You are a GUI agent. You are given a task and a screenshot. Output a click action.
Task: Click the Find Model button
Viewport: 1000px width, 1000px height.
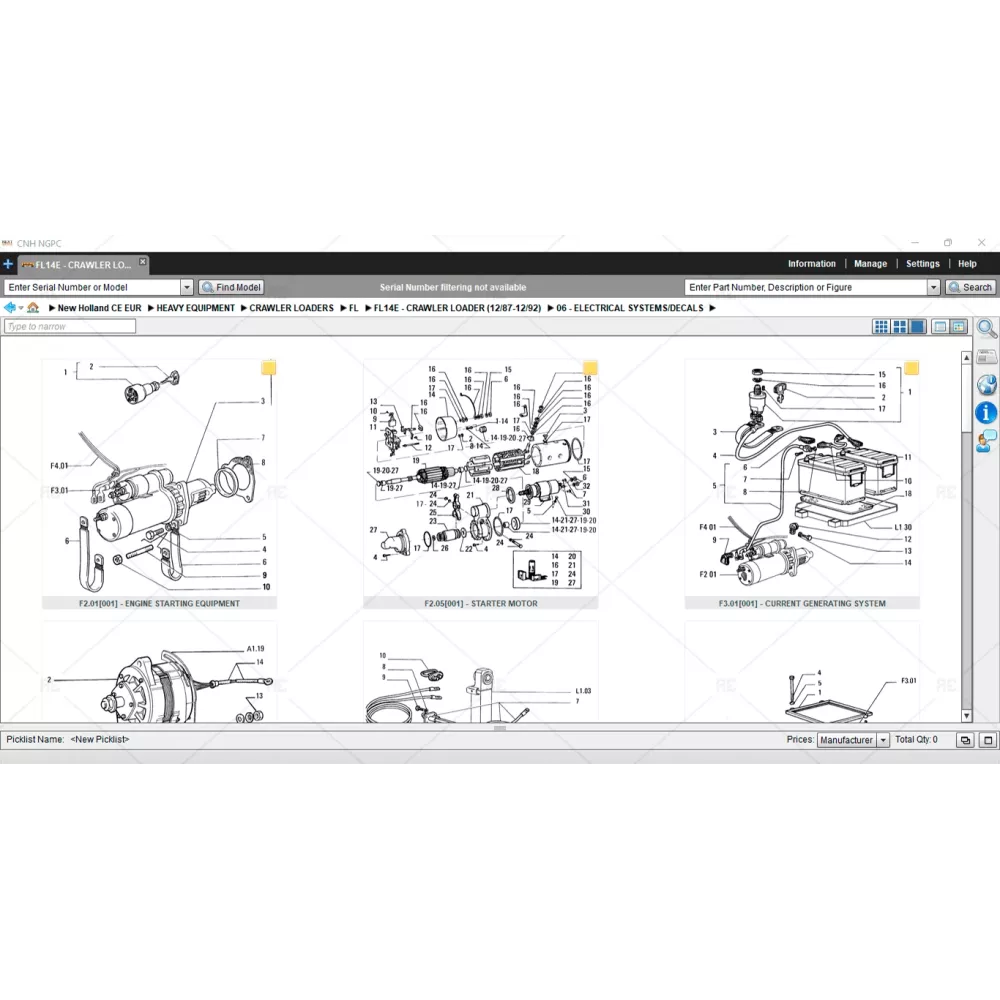pyautogui.click(x=231, y=287)
